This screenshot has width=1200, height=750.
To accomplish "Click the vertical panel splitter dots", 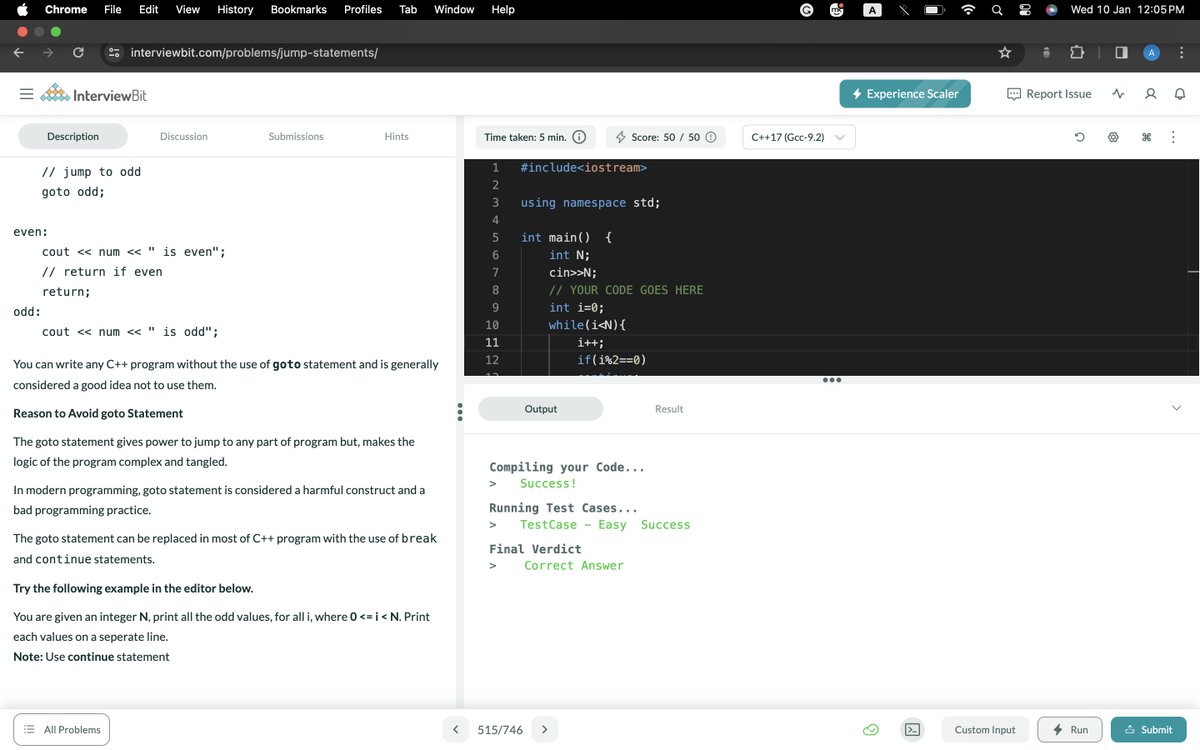I will click(x=459, y=412).
